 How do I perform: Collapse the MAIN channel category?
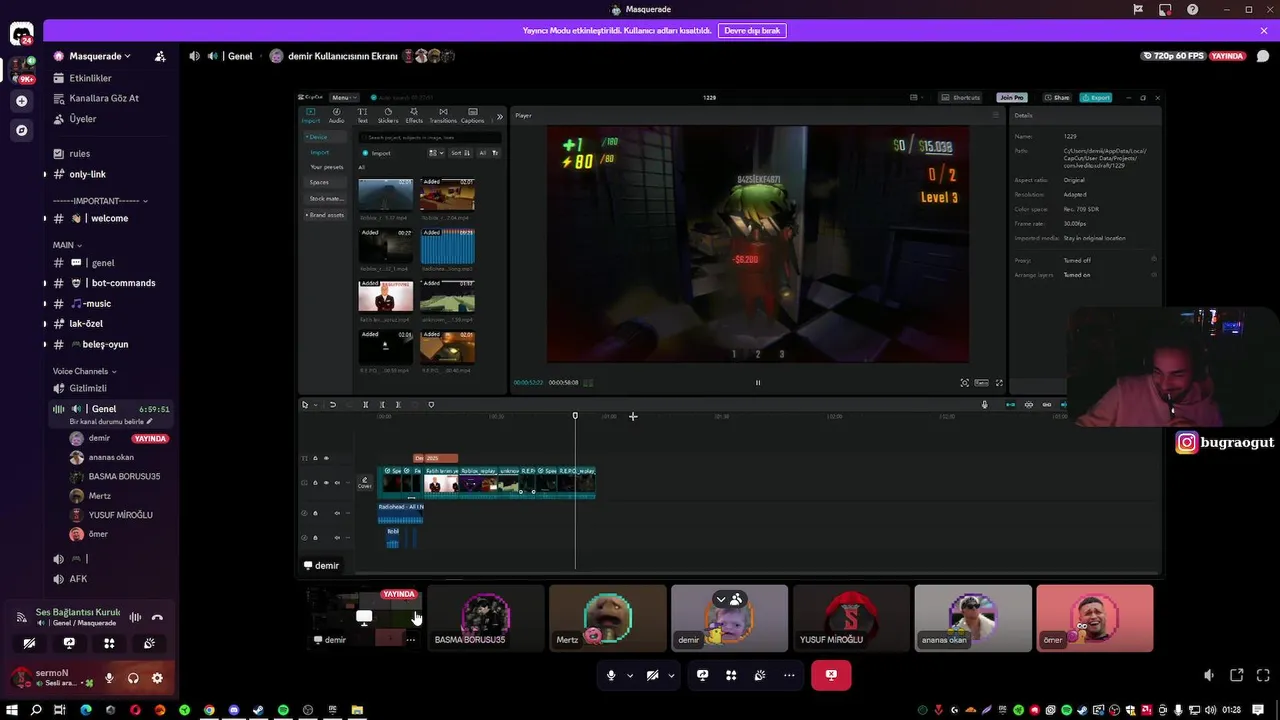pos(68,245)
